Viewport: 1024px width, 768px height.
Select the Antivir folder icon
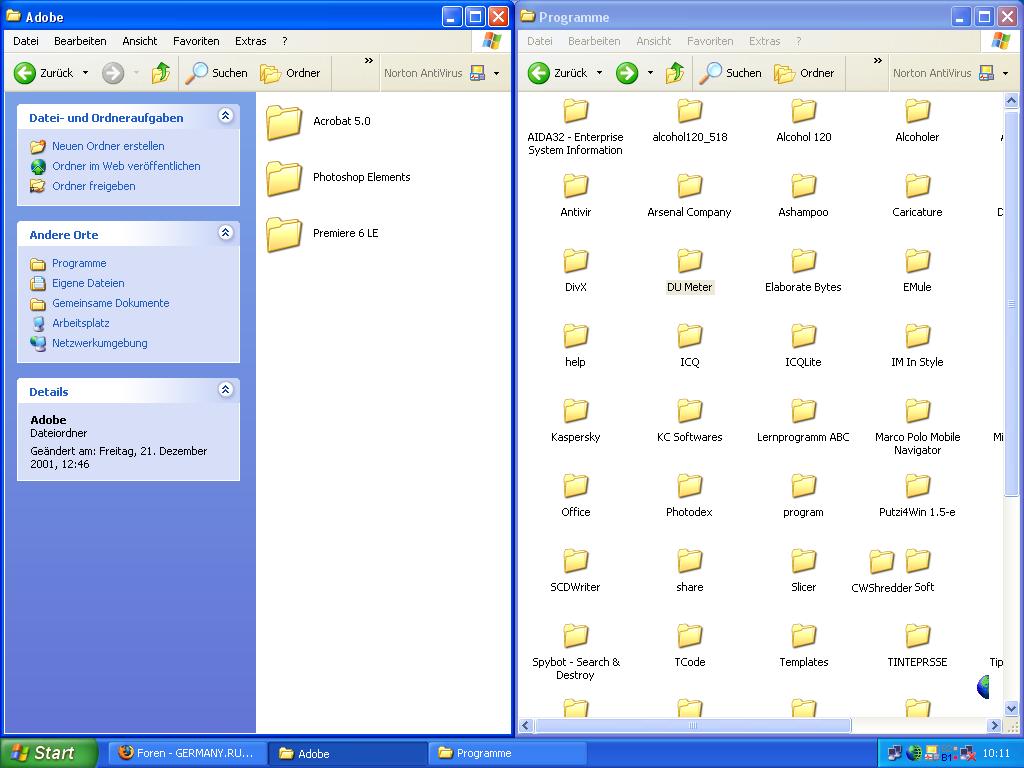click(575, 185)
